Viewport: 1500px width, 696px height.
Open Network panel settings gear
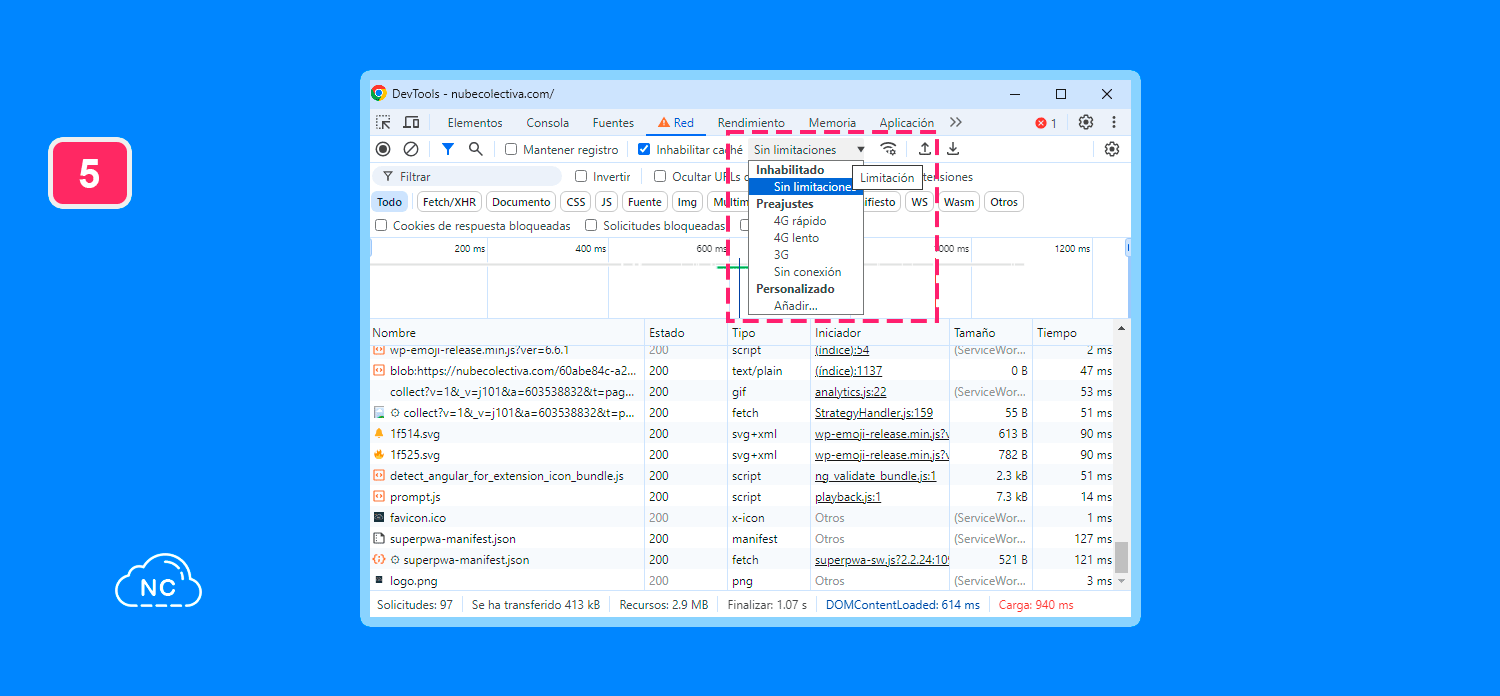pyautogui.click(x=1112, y=149)
